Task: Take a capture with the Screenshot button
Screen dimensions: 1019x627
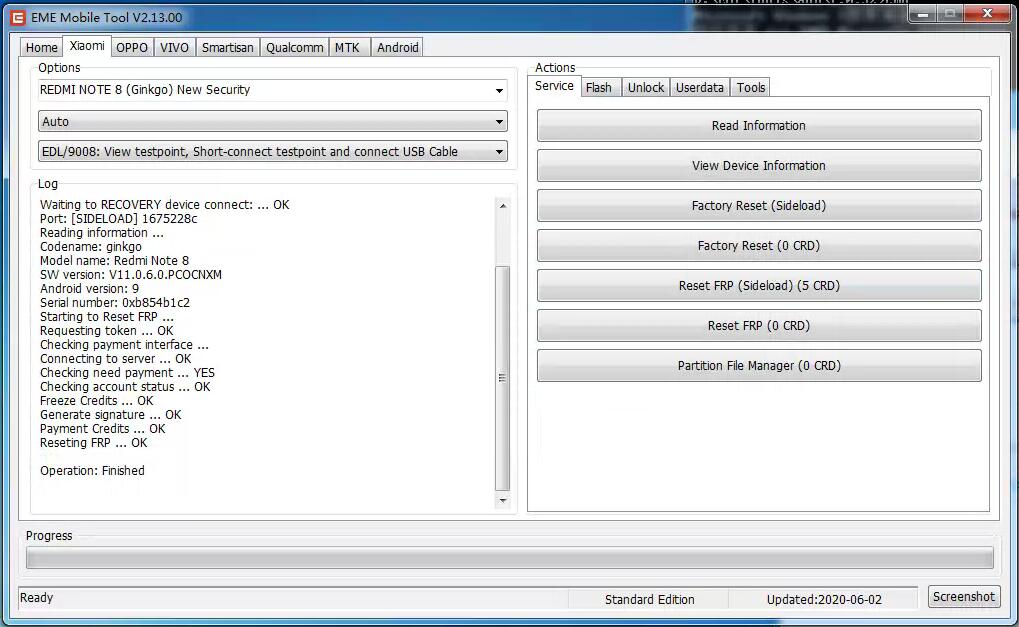Action: pyautogui.click(x=964, y=596)
